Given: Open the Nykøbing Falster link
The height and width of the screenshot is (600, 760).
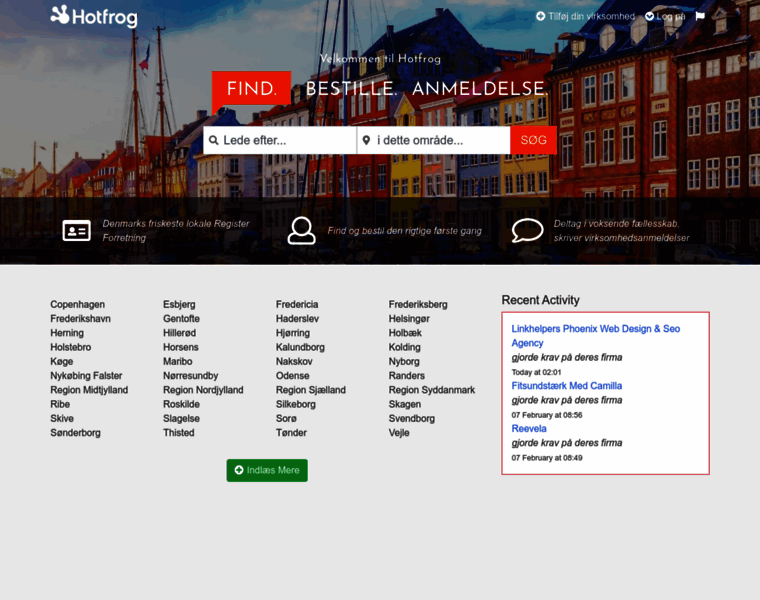Looking at the screenshot, I should point(86,376).
